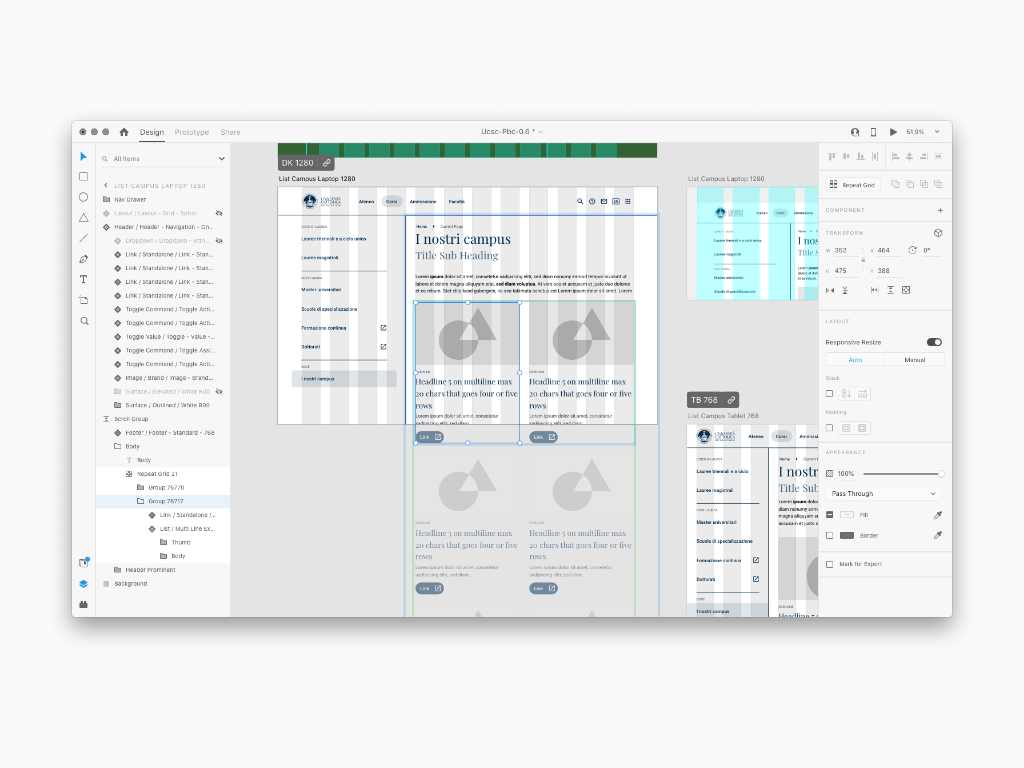
Task: Open invite to document user icon
Action: 855,132
